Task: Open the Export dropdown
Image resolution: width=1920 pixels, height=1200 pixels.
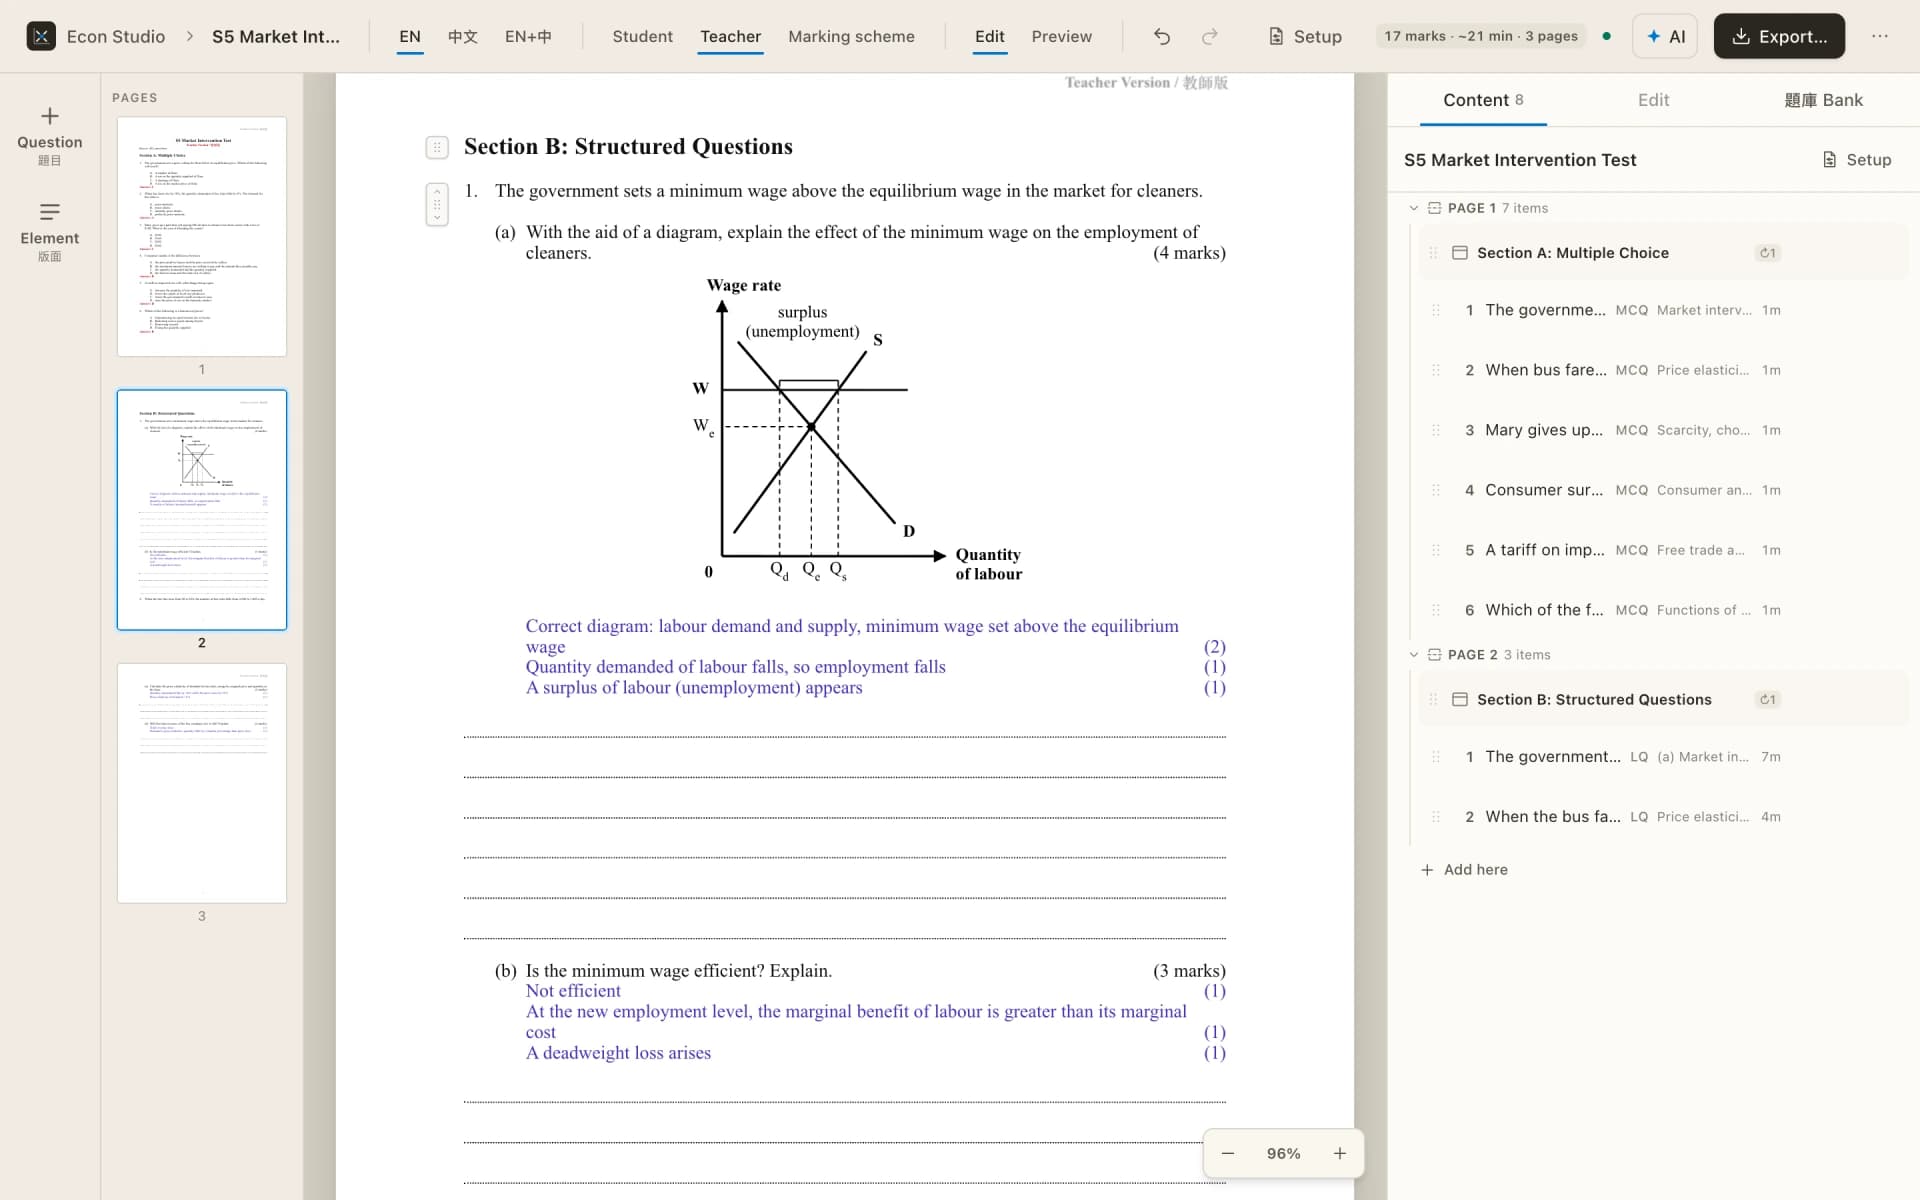Action: pos(1779,36)
